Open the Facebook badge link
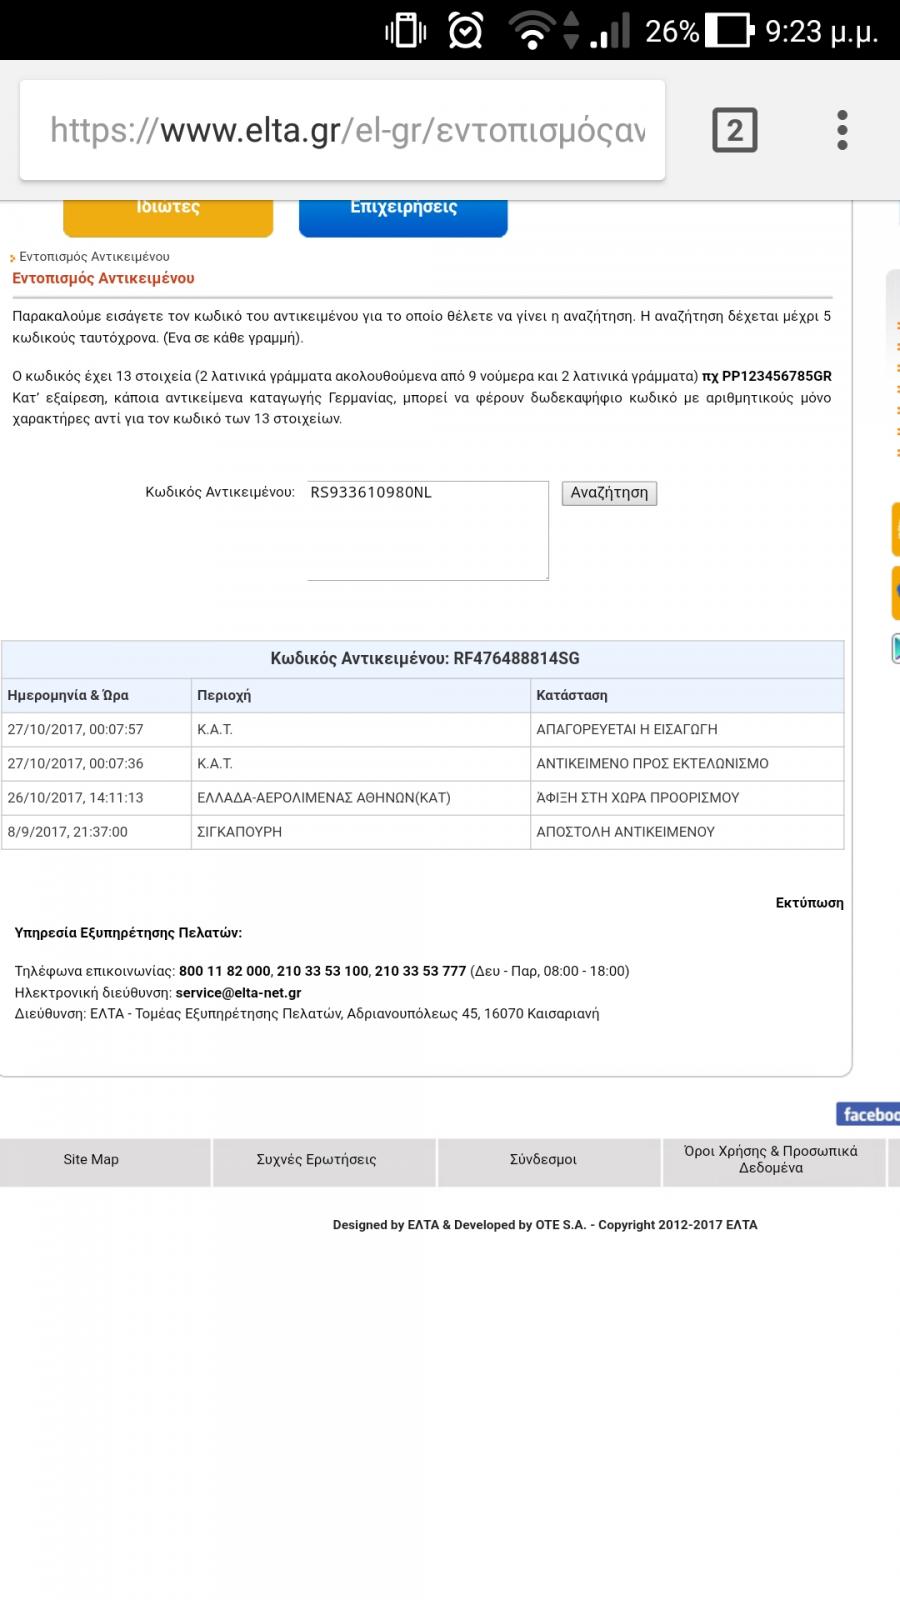The width and height of the screenshot is (900, 1600). coord(868,1114)
